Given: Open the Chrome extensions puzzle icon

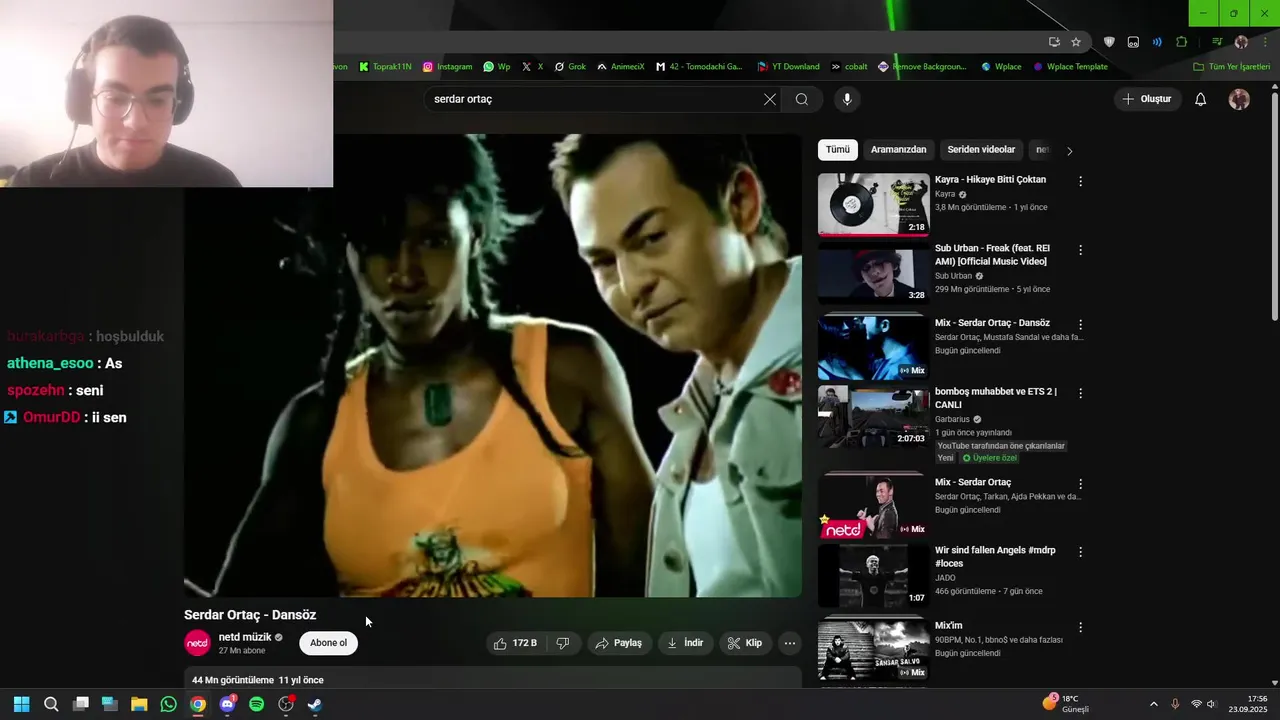Looking at the screenshot, I should [x=1182, y=42].
